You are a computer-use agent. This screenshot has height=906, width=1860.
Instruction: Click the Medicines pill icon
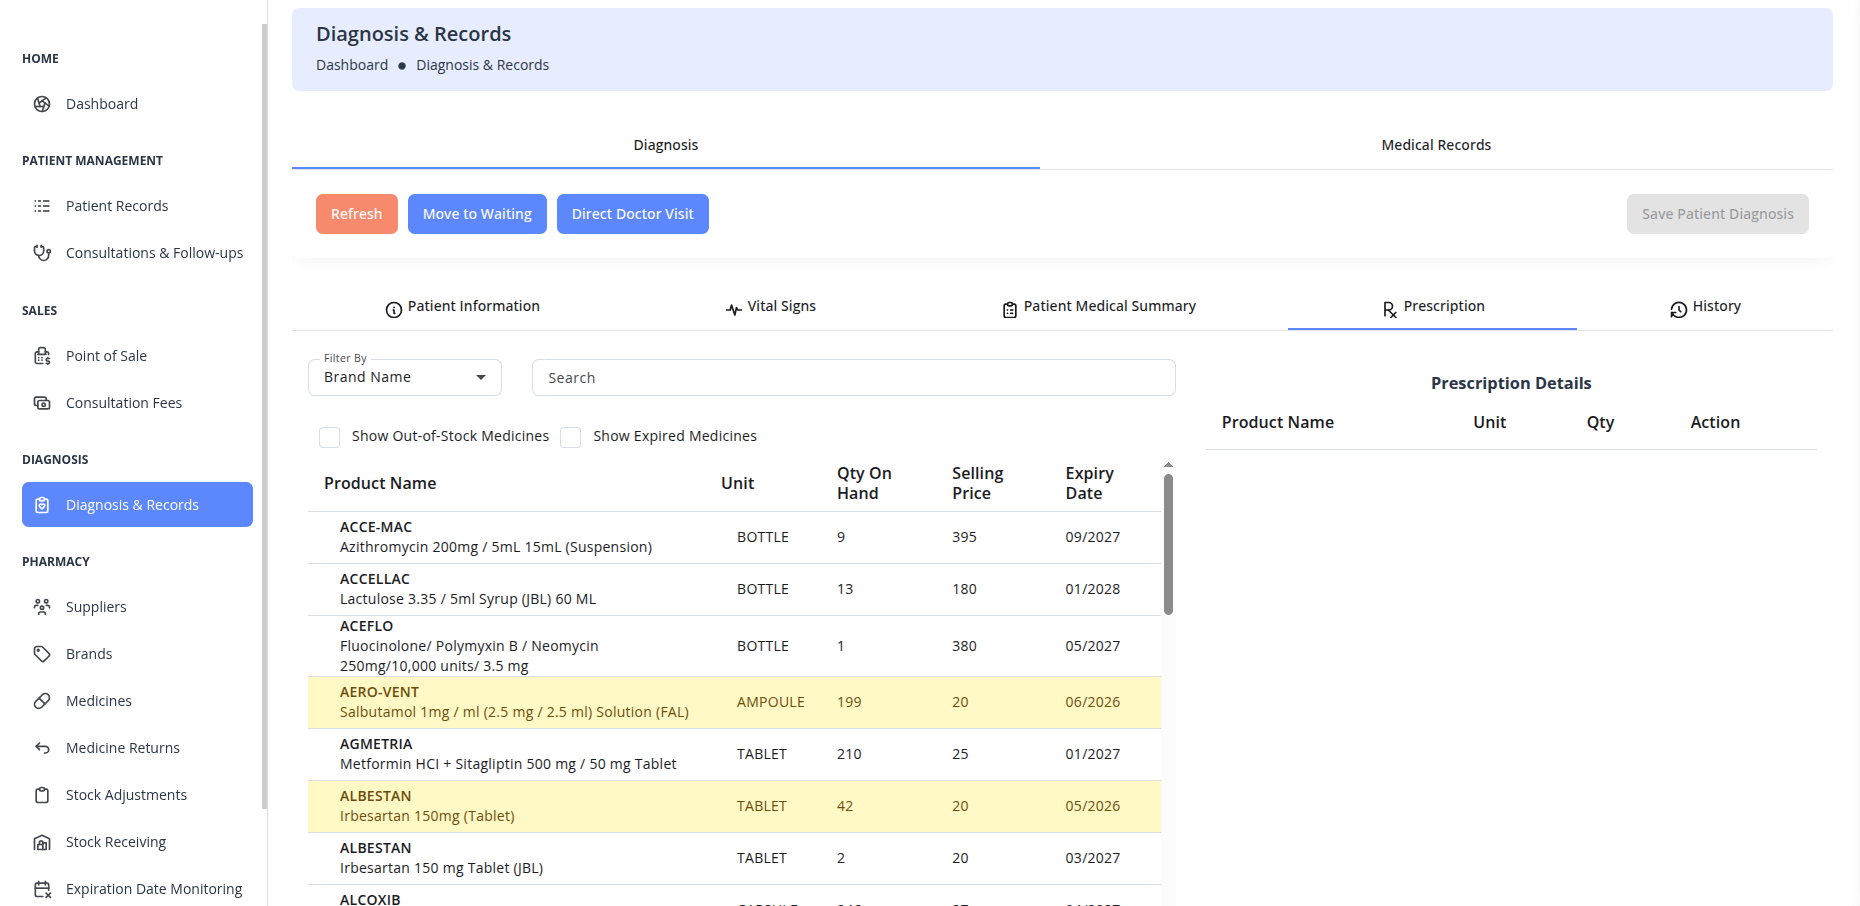click(x=42, y=701)
